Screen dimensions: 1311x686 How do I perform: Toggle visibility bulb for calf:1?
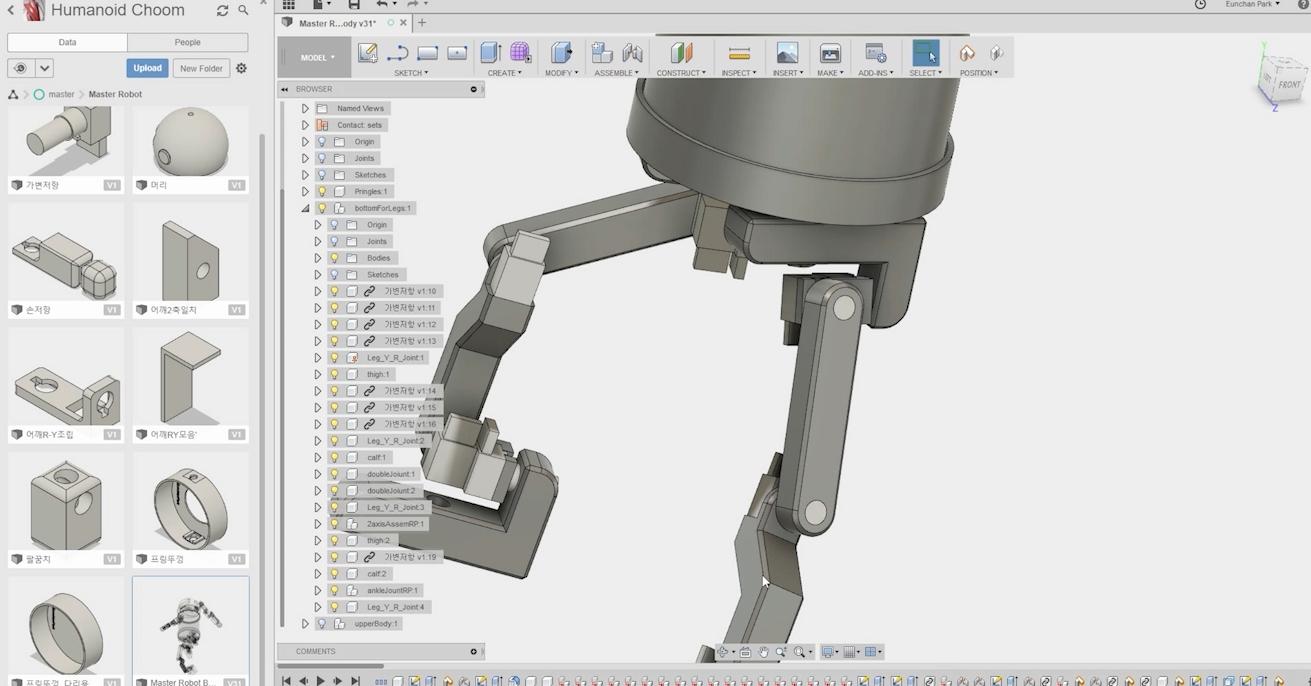coord(335,457)
